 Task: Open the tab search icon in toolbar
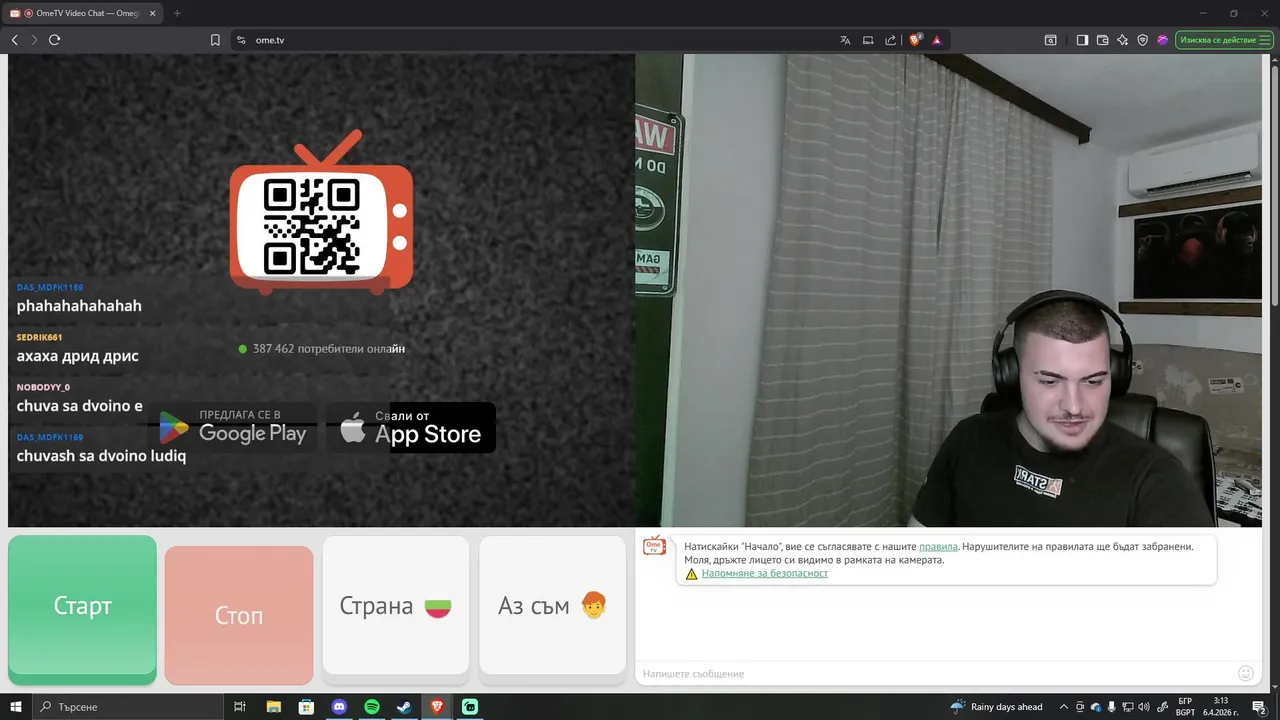tap(1050, 40)
